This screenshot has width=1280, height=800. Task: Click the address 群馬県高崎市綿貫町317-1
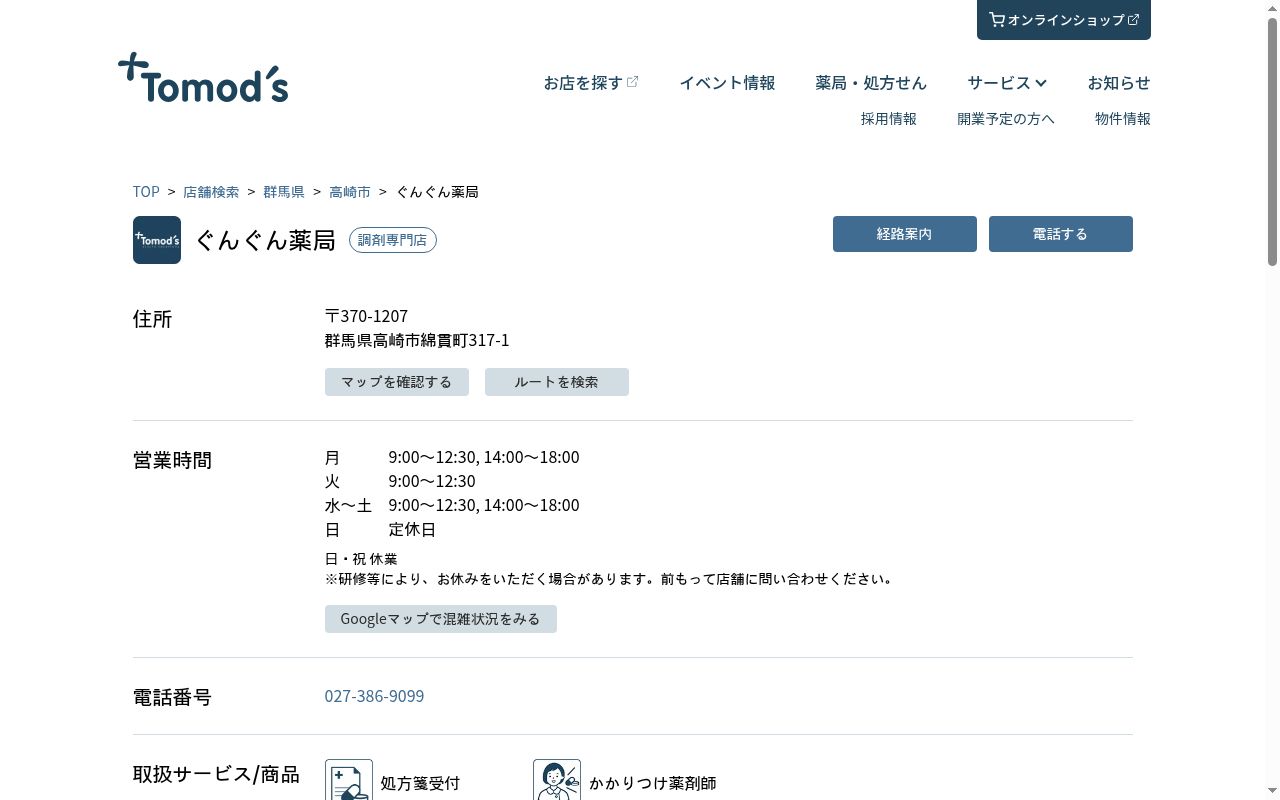tap(417, 340)
